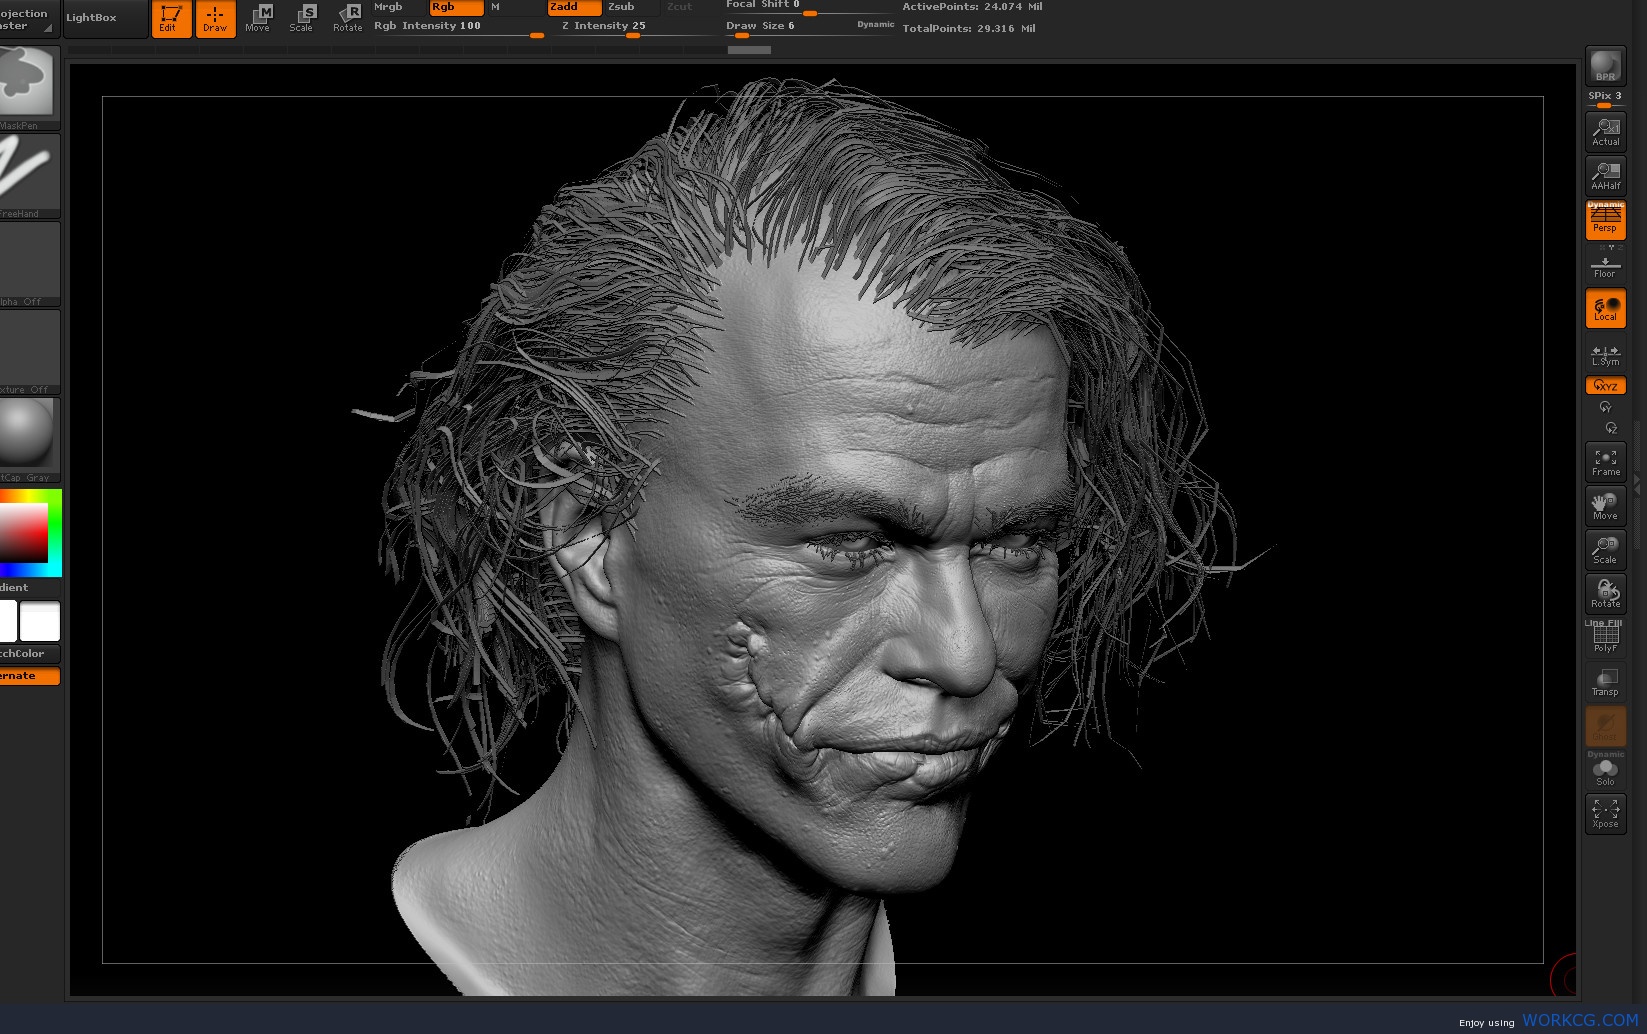Toggle Solo mode

click(x=1605, y=770)
